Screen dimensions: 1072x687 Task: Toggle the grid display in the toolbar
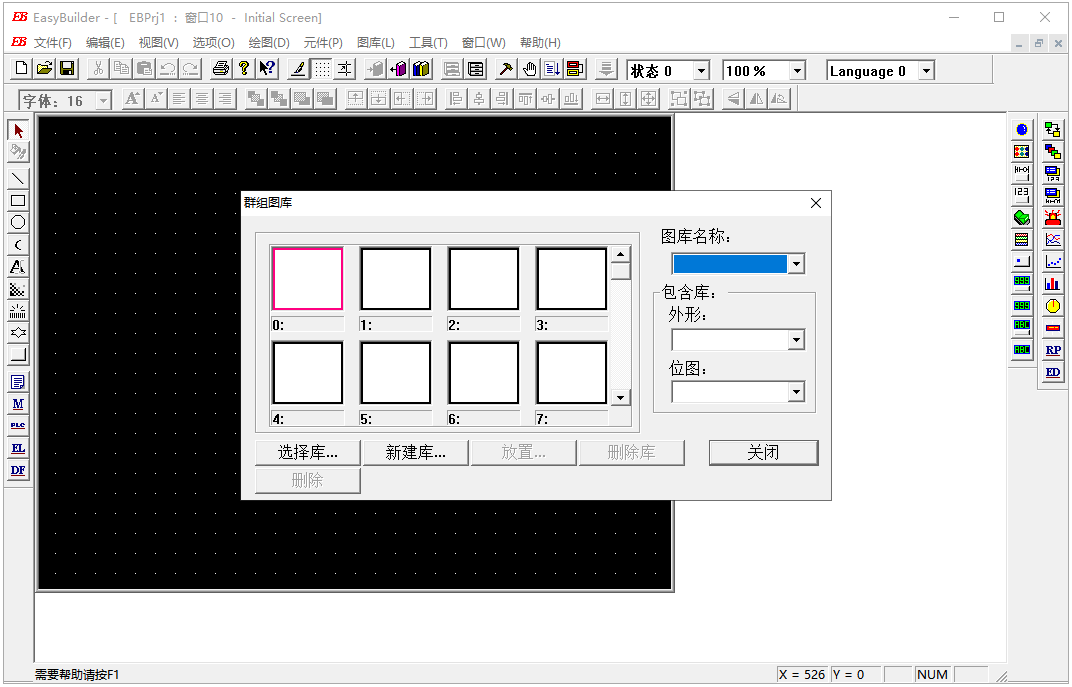click(320, 68)
